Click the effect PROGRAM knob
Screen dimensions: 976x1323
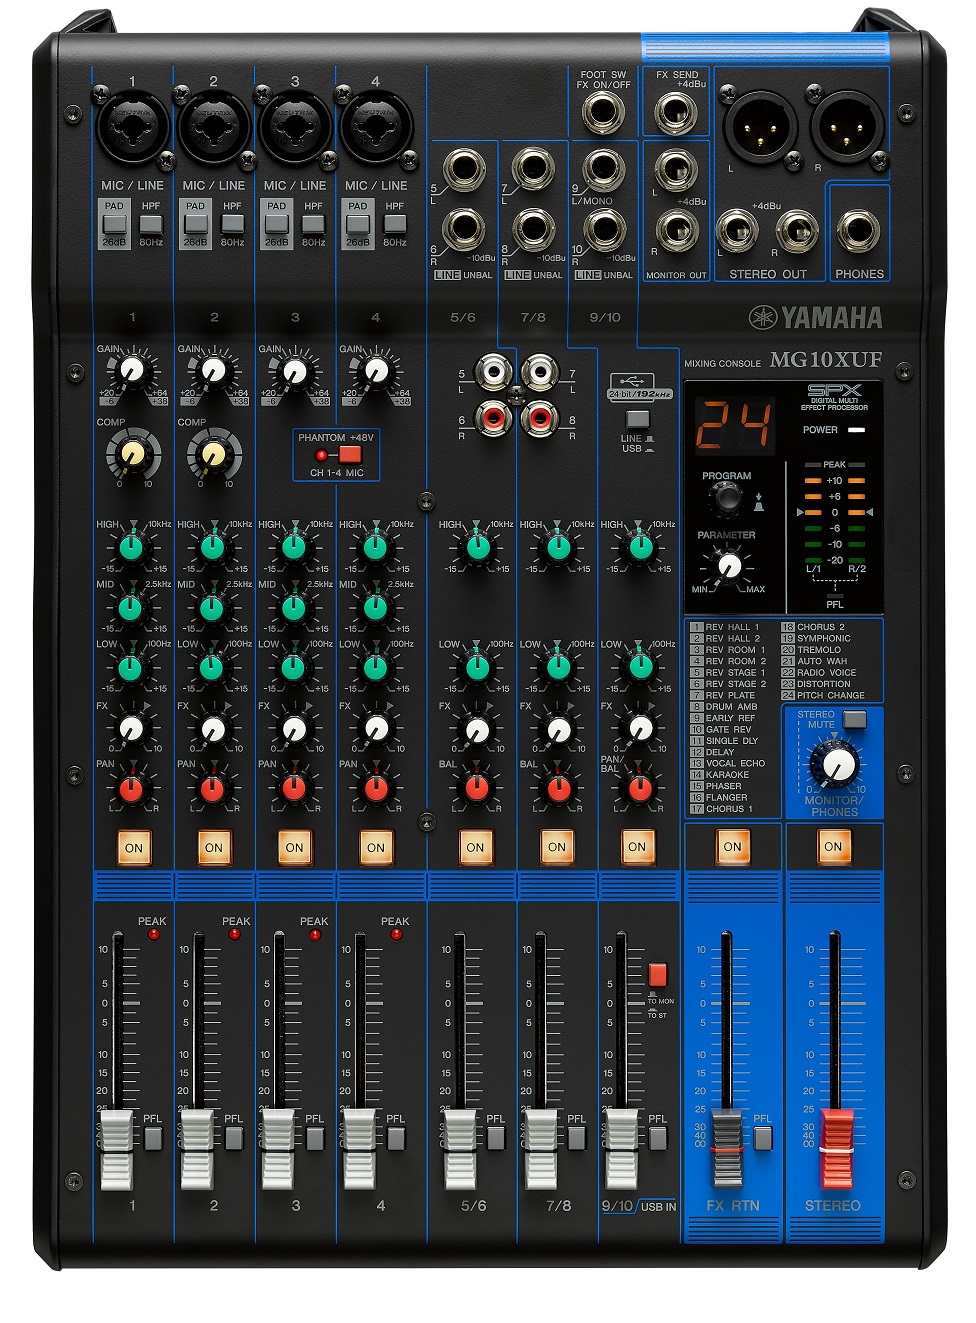(x=726, y=498)
